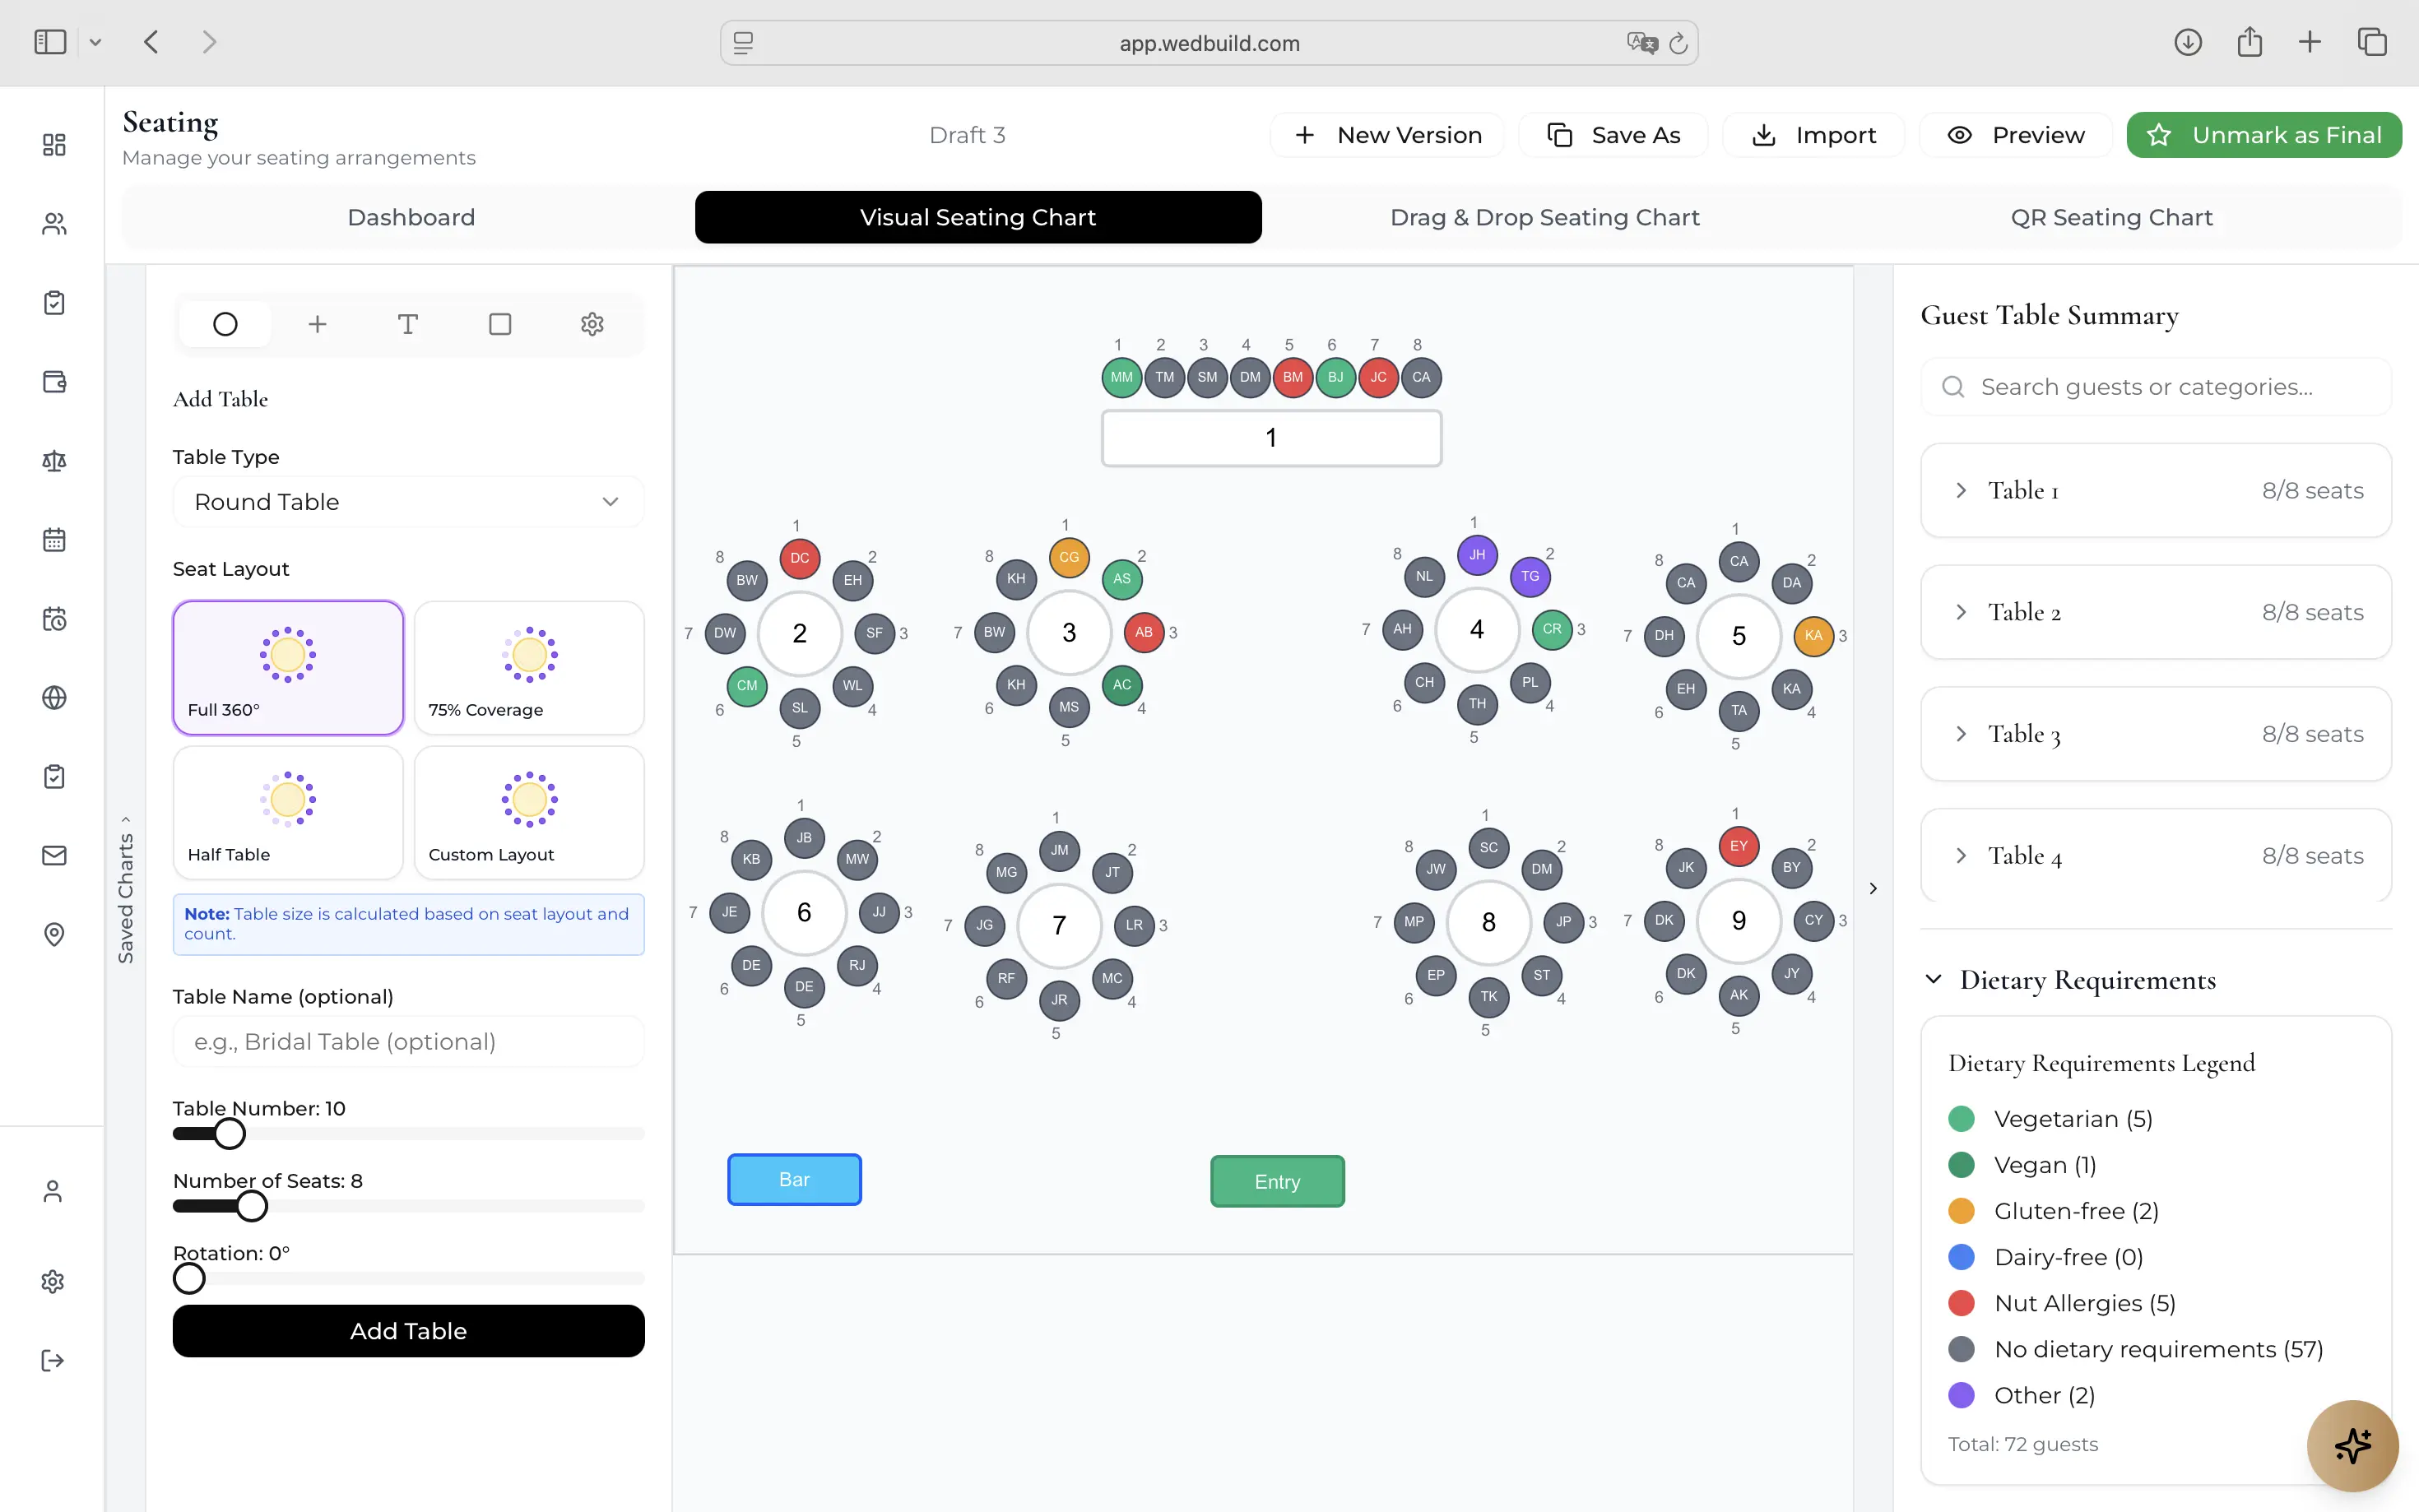
Task: Select the text T tool
Action: pos(408,324)
